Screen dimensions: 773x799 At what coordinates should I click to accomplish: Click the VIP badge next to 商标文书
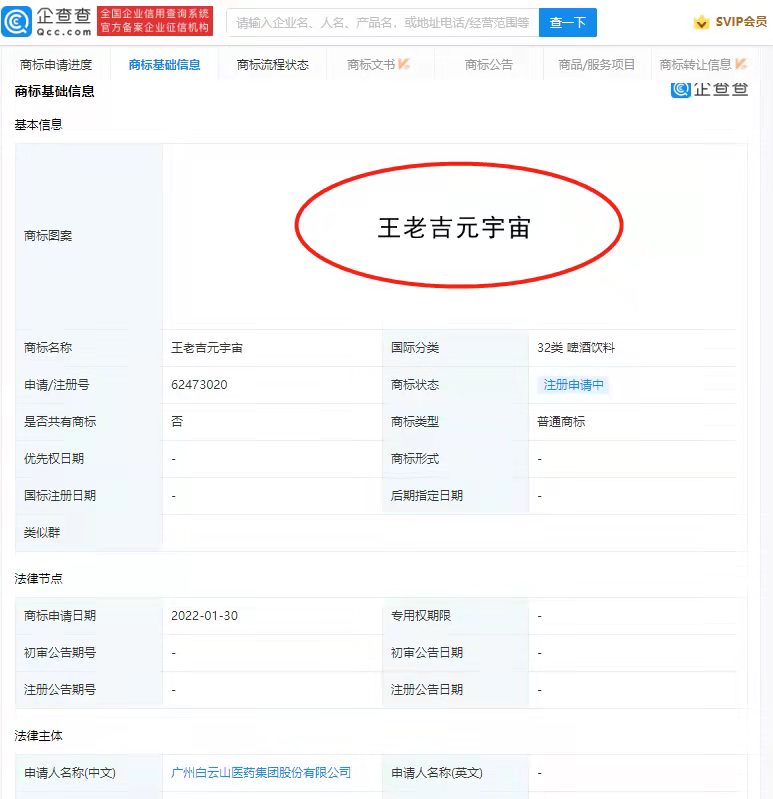pyautogui.click(x=404, y=64)
